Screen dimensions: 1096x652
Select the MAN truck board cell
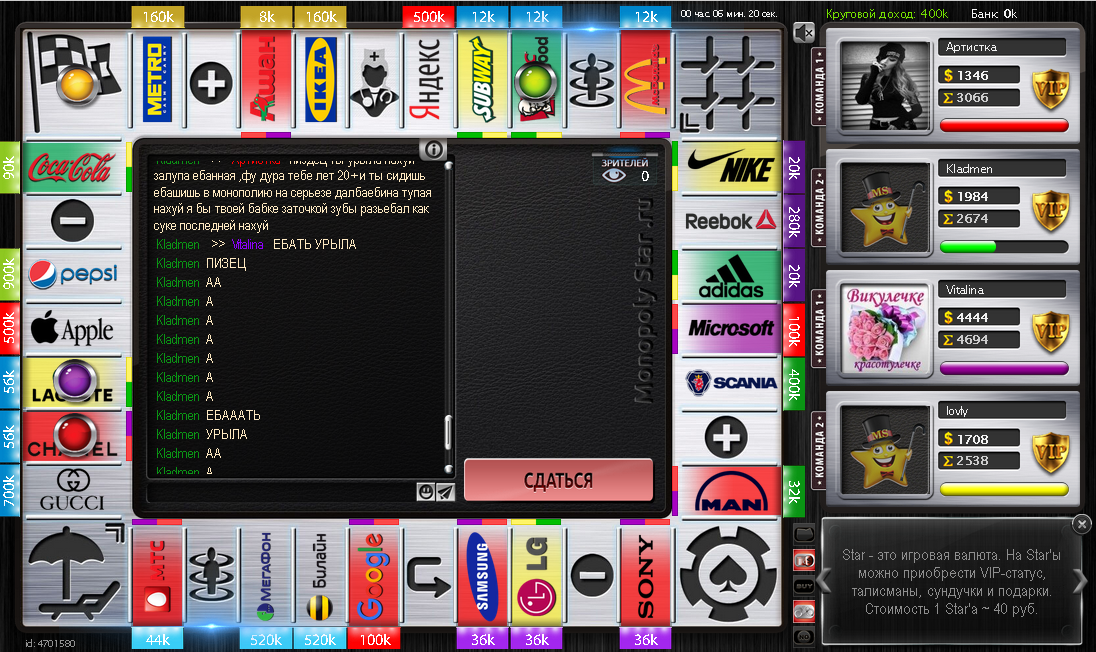[730, 491]
